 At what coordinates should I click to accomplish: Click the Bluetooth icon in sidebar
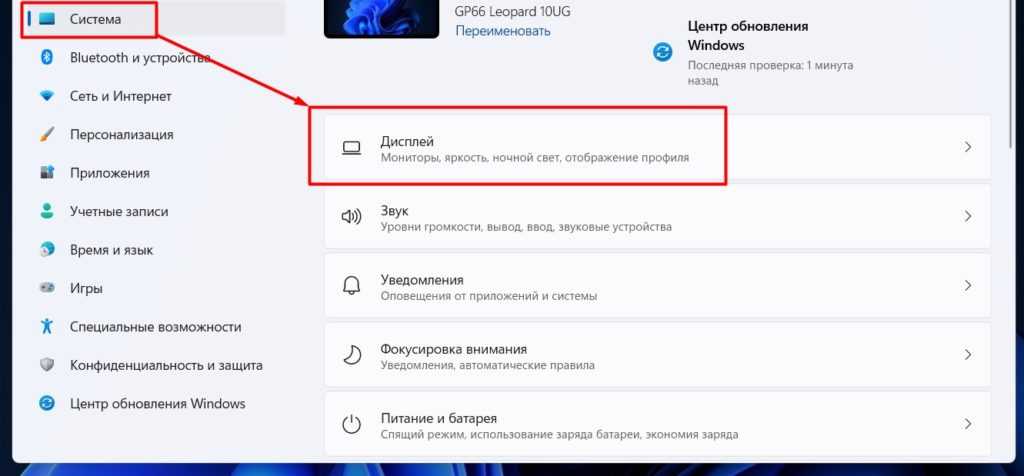tap(46, 57)
